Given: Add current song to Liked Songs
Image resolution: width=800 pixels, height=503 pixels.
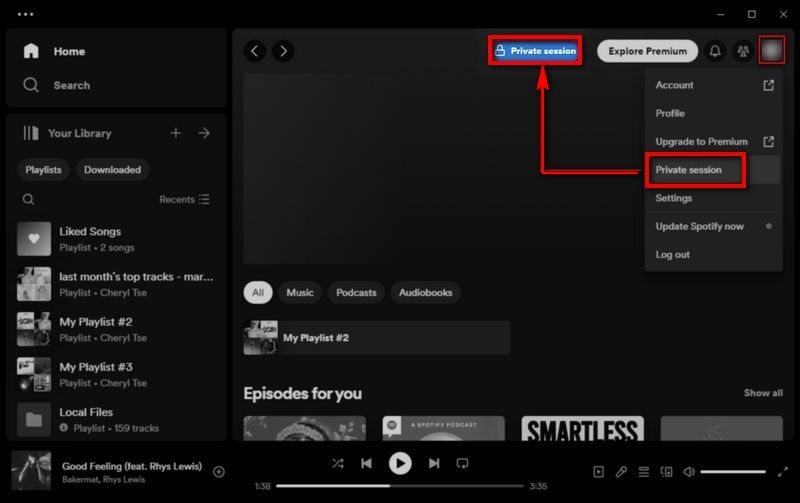Looking at the screenshot, I should pos(219,472).
